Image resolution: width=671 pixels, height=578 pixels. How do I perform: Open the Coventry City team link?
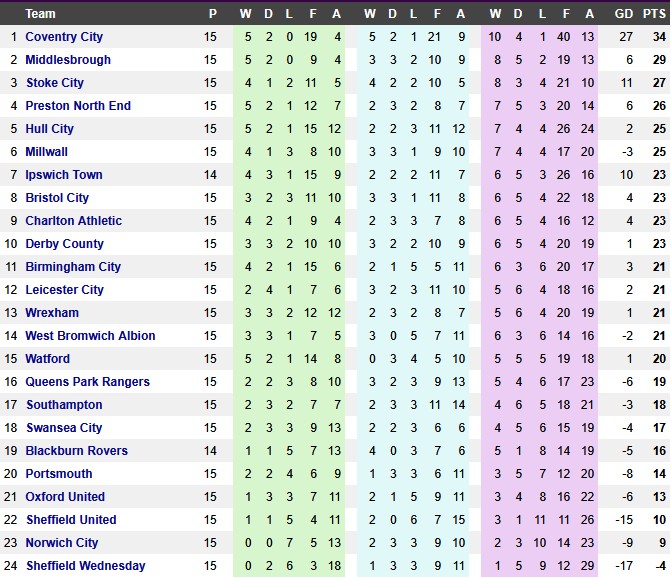tap(64, 37)
